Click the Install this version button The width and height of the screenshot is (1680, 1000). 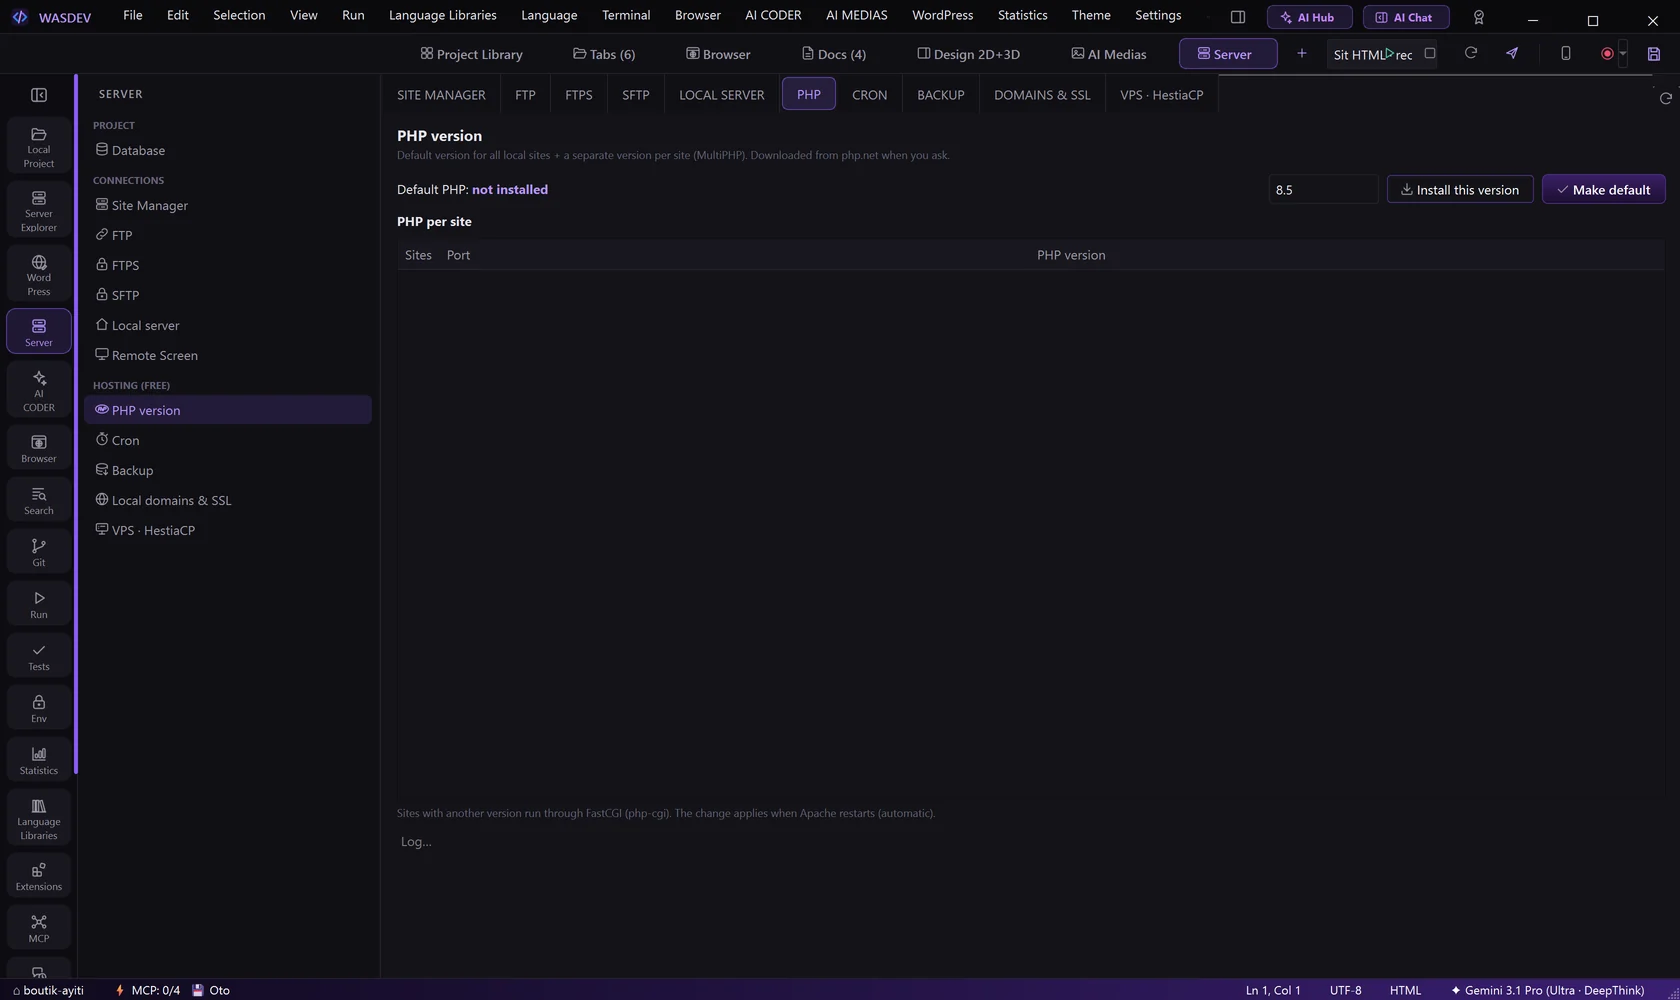click(x=1460, y=189)
